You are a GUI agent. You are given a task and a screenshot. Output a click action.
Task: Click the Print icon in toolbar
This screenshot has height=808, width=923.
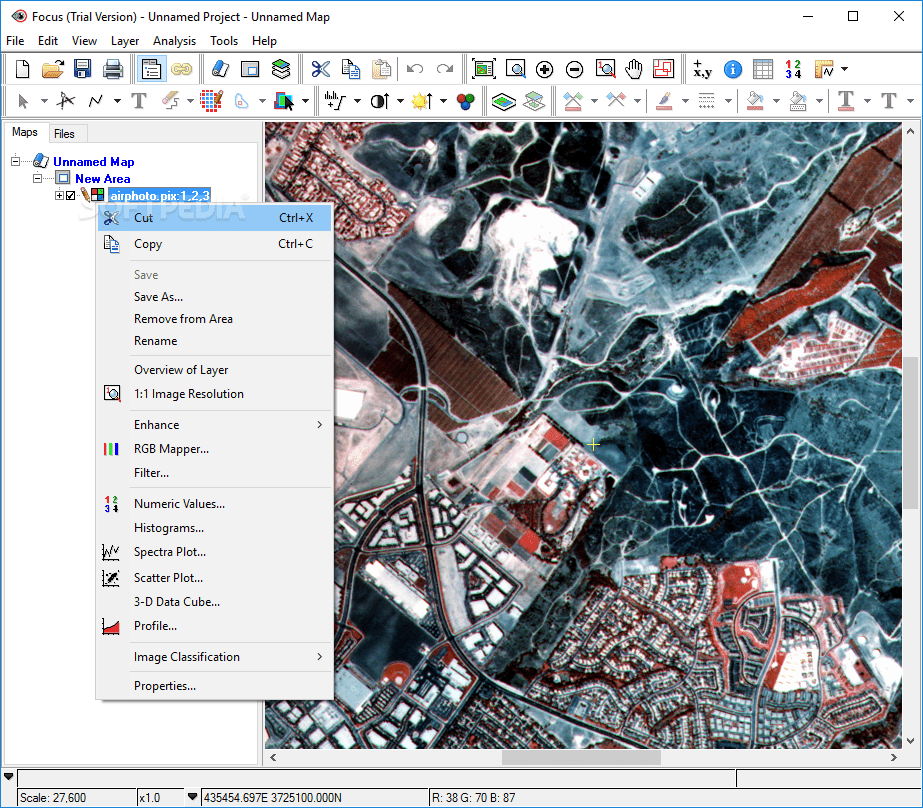pos(113,69)
